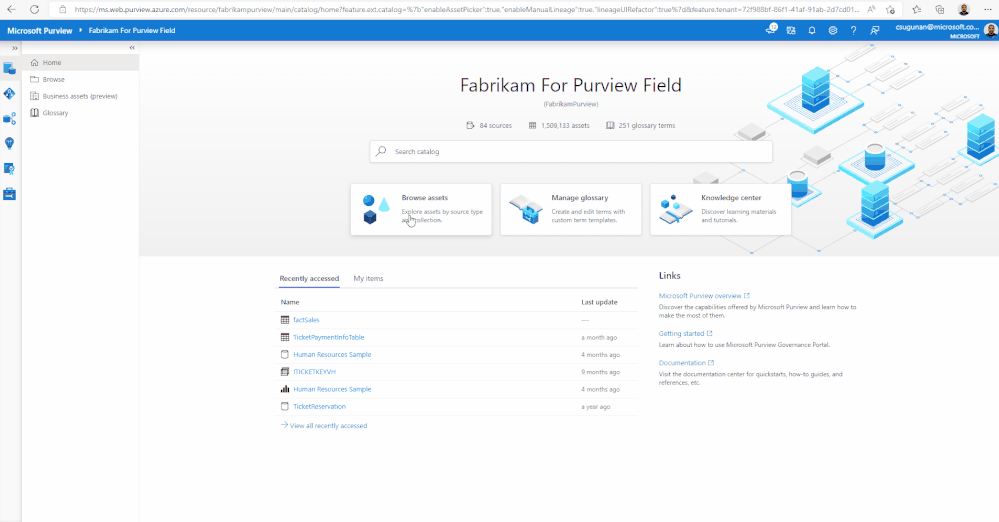The height and width of the screenshot is (522, 999).
Task: Open Business assets (preview) menu item
Action: (x=80, y=96)
